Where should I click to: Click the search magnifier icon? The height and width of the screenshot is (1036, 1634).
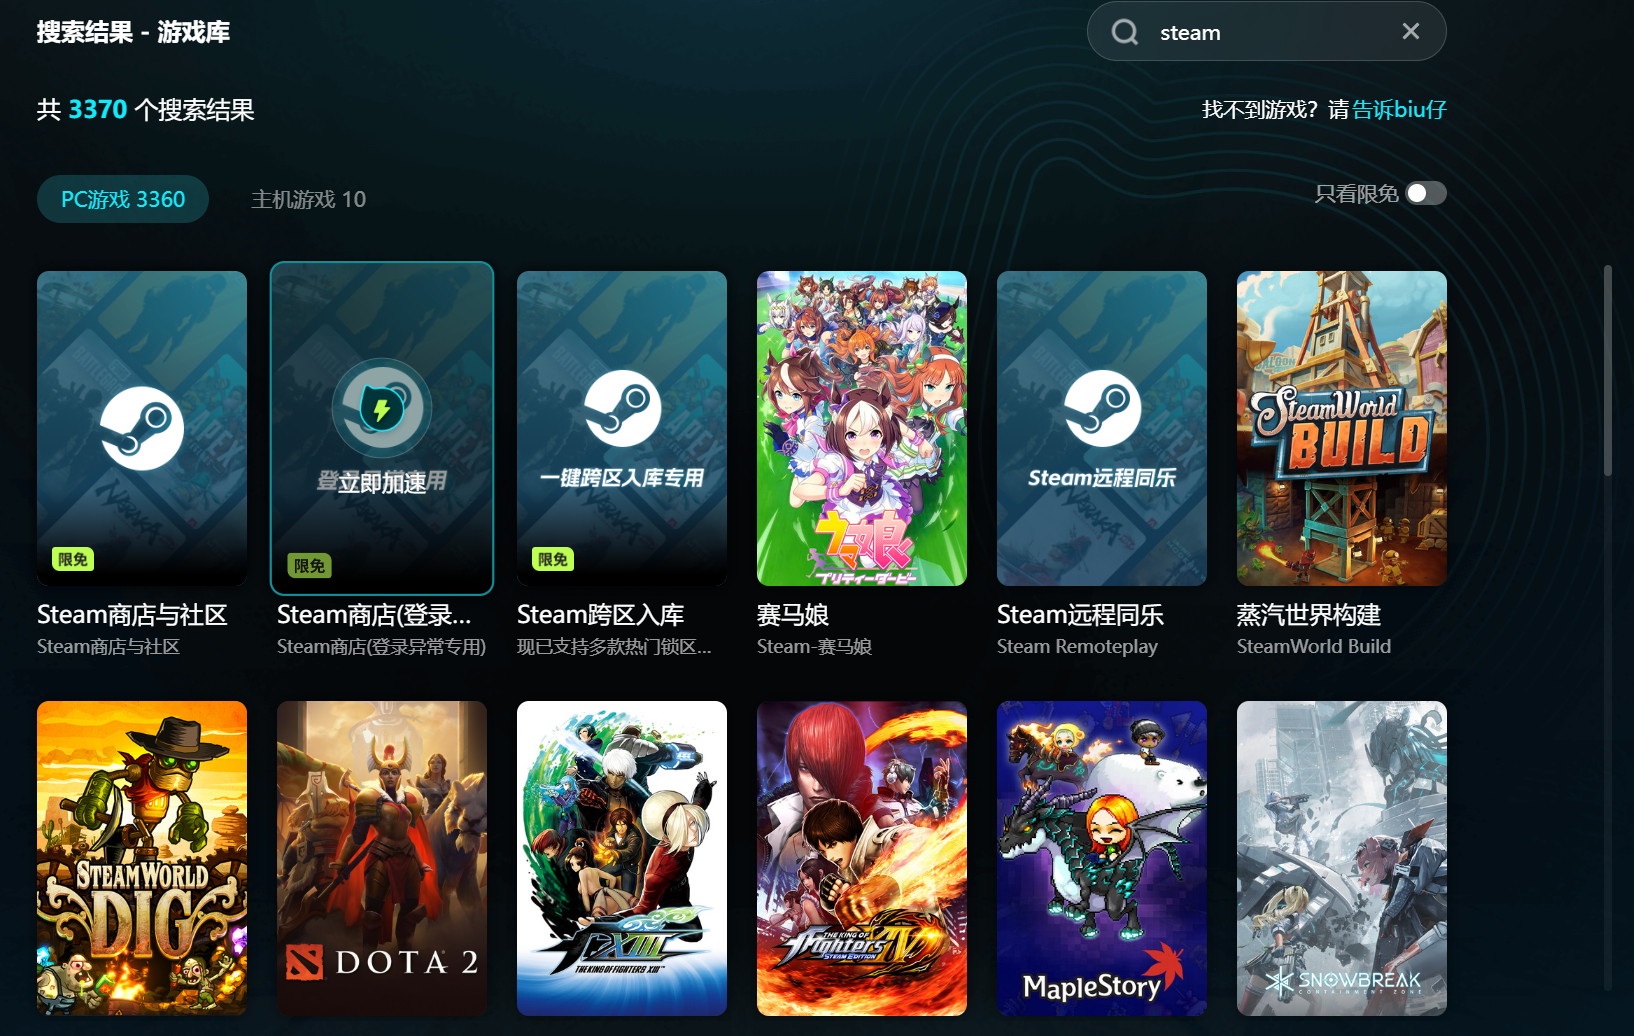click(1125, 32)
